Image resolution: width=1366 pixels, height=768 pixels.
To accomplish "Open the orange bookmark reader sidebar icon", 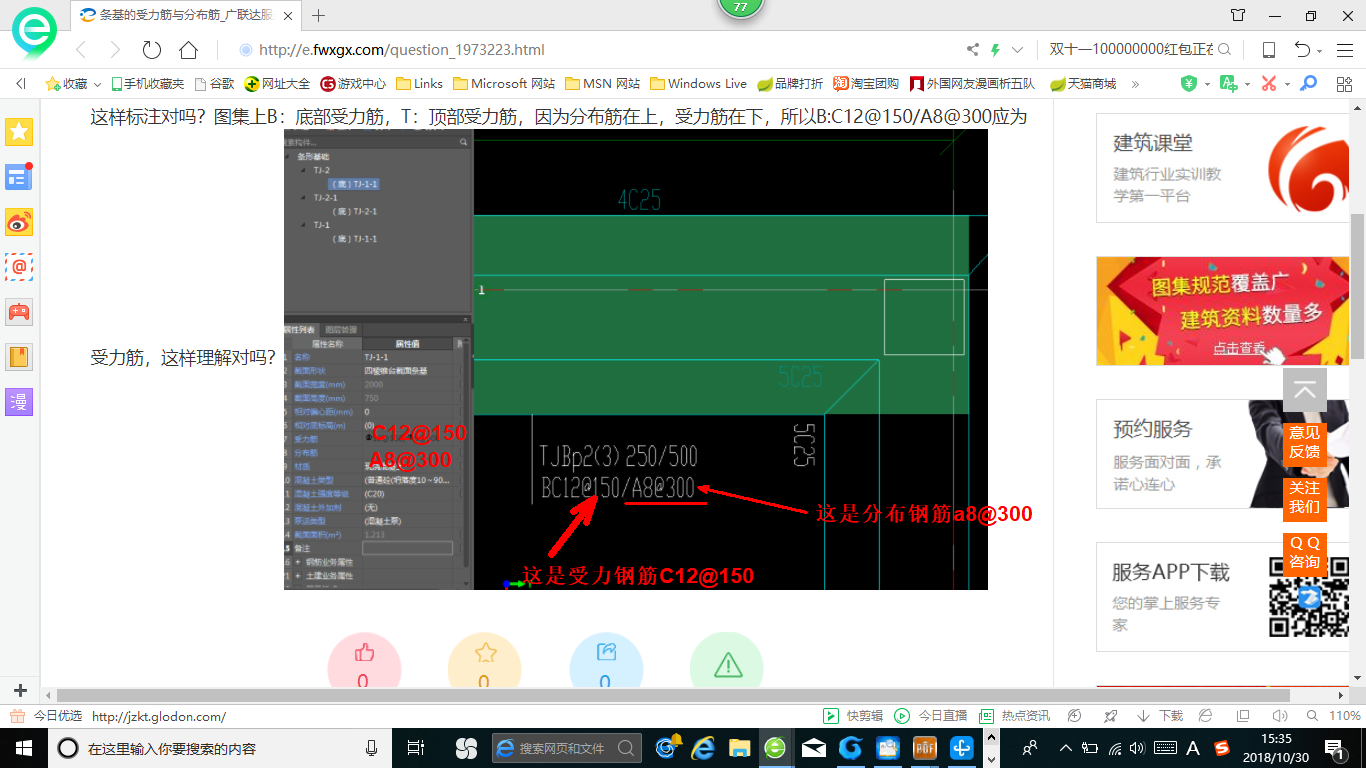I will click(x=19, y=357).
